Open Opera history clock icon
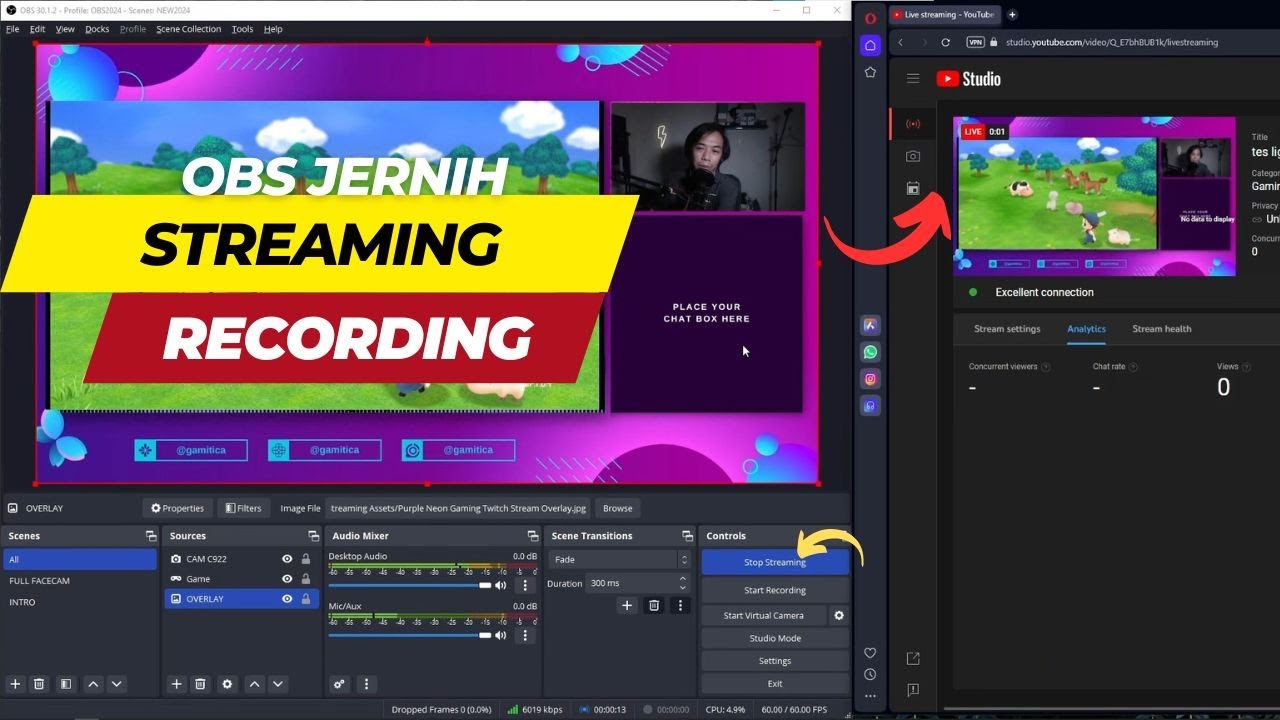The width and height of the screenshot is (1280, 720). (870, 675)
